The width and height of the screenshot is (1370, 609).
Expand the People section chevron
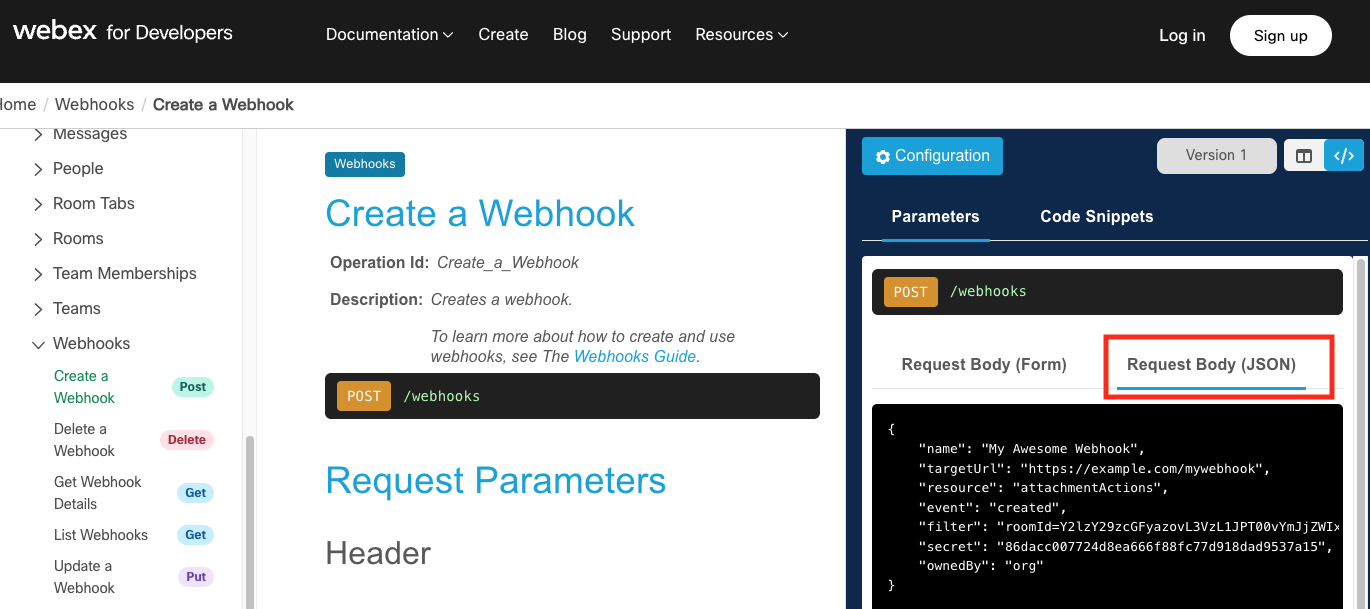tap(38, 169)
